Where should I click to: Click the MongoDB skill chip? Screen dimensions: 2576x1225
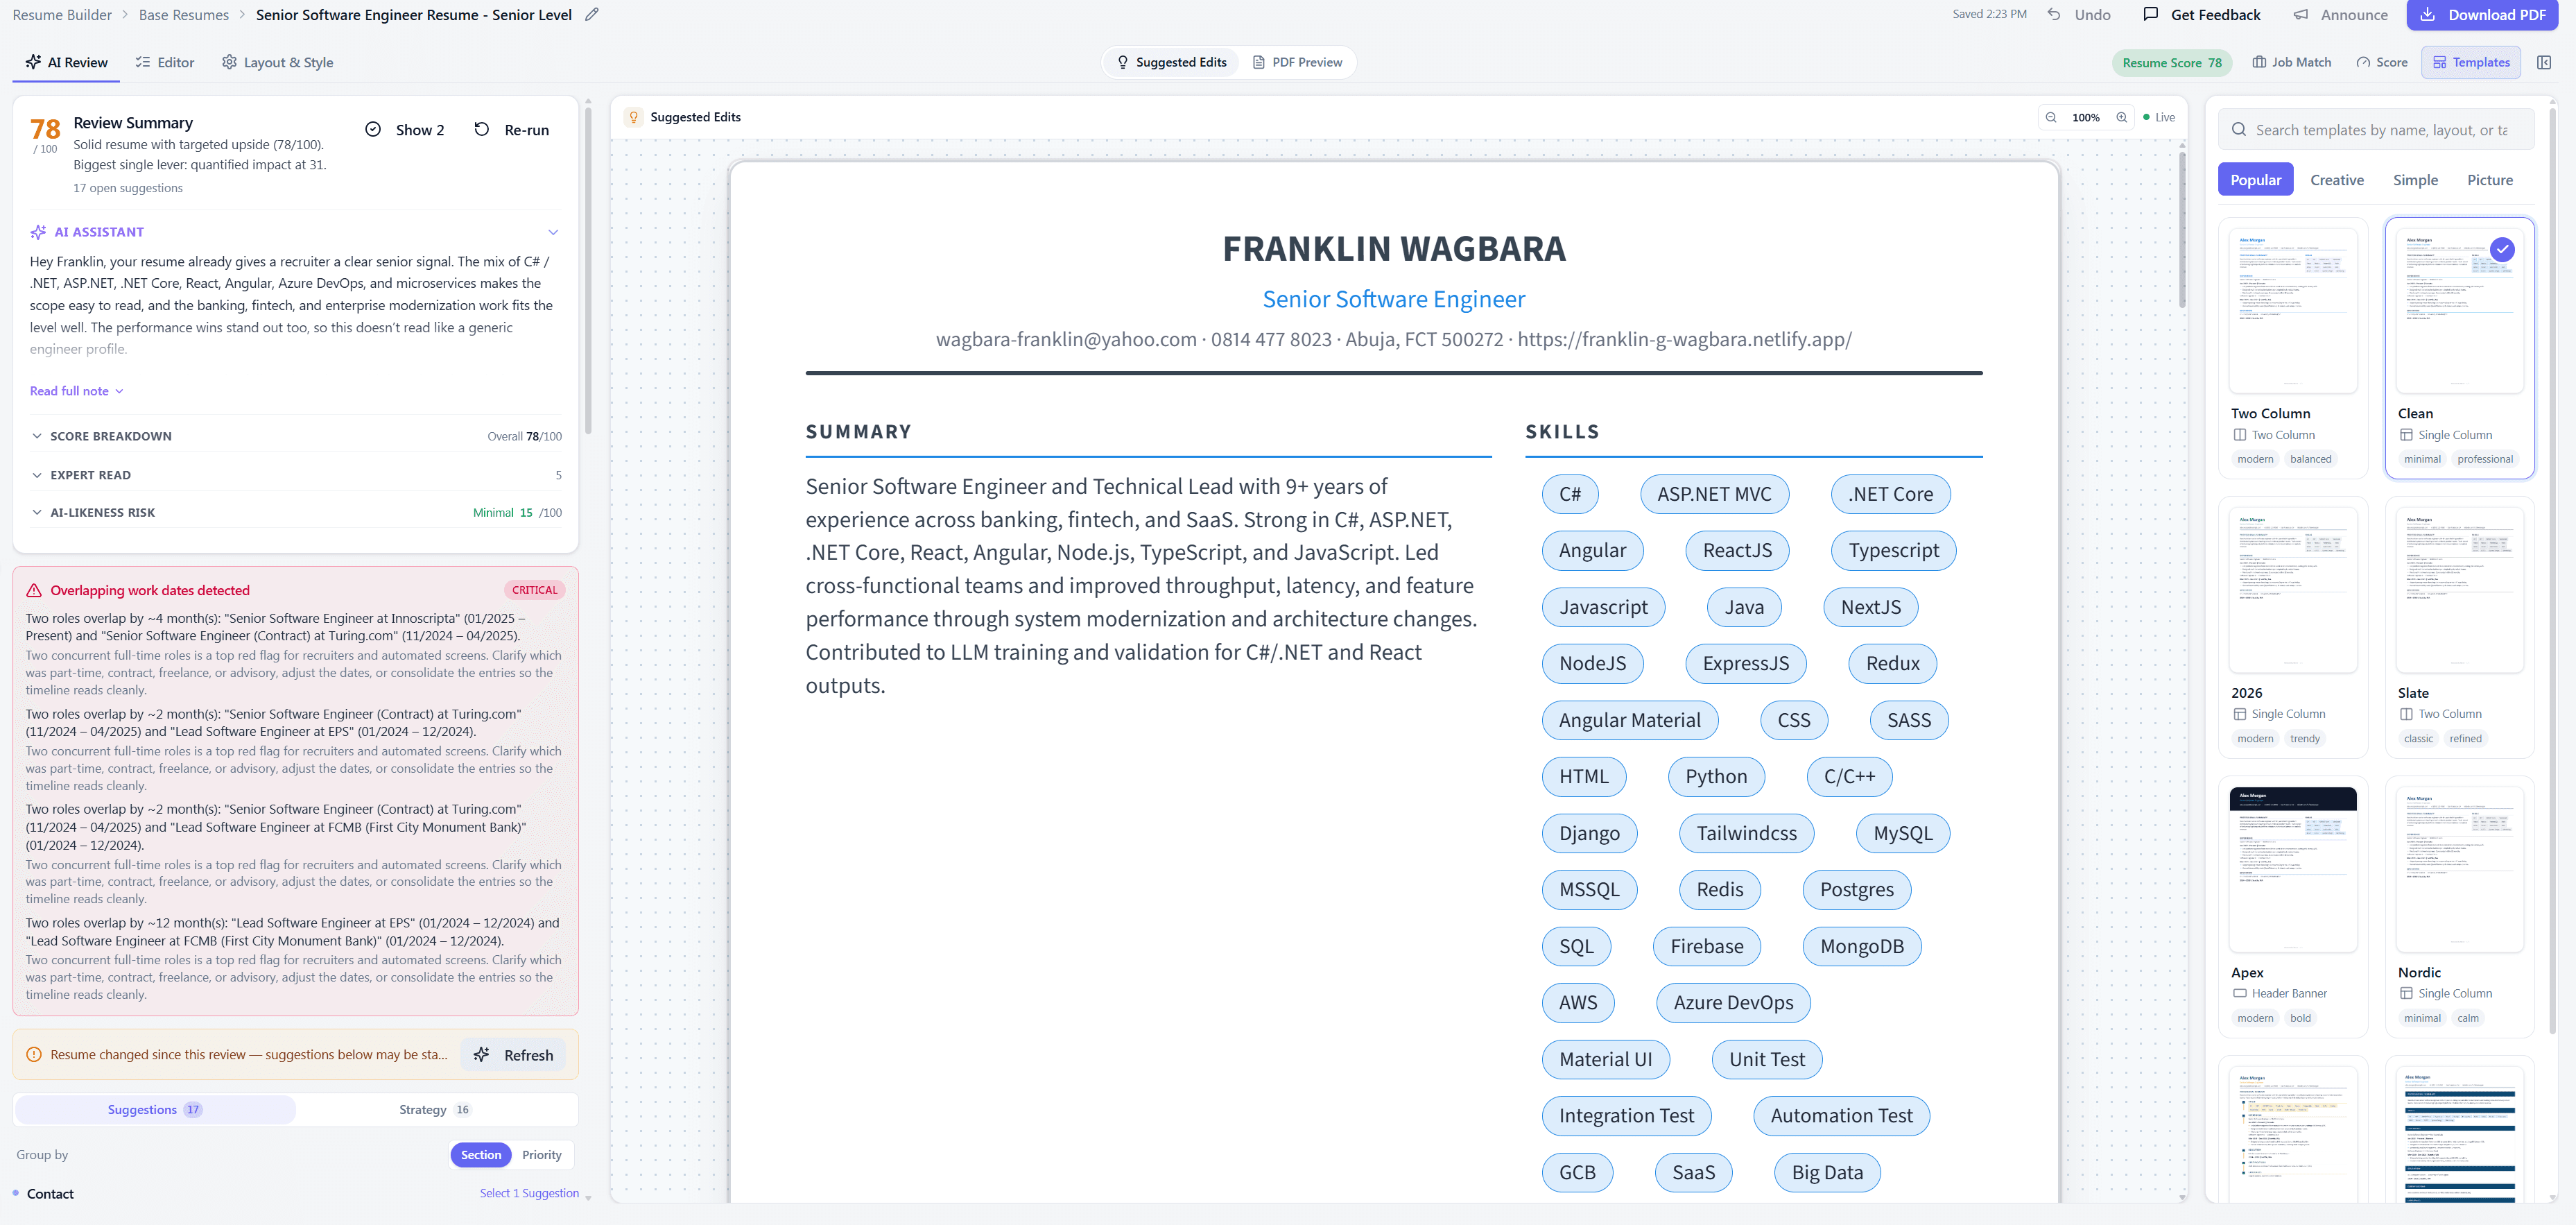click(x=1861, y=946)
